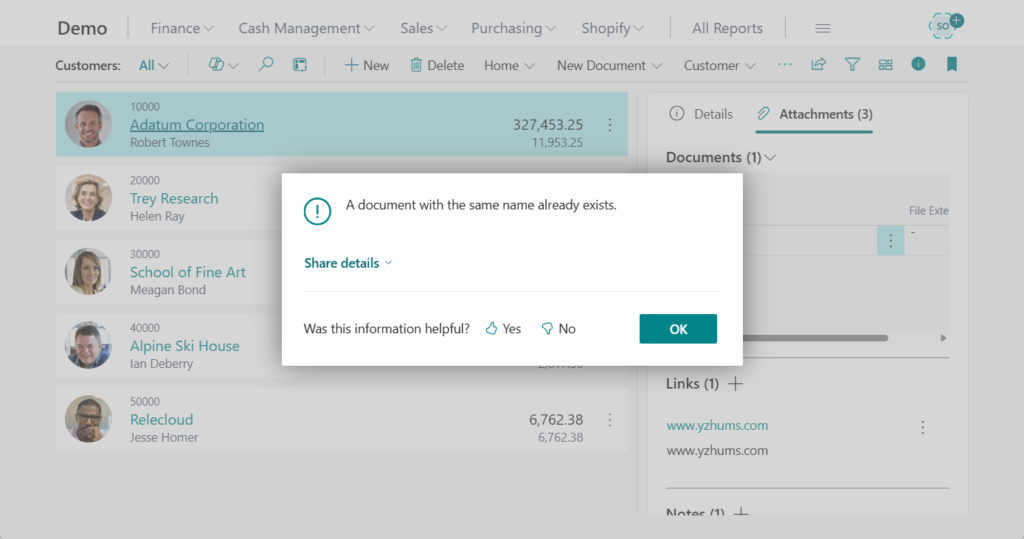Open the information FactBox icon

point(918,65)
